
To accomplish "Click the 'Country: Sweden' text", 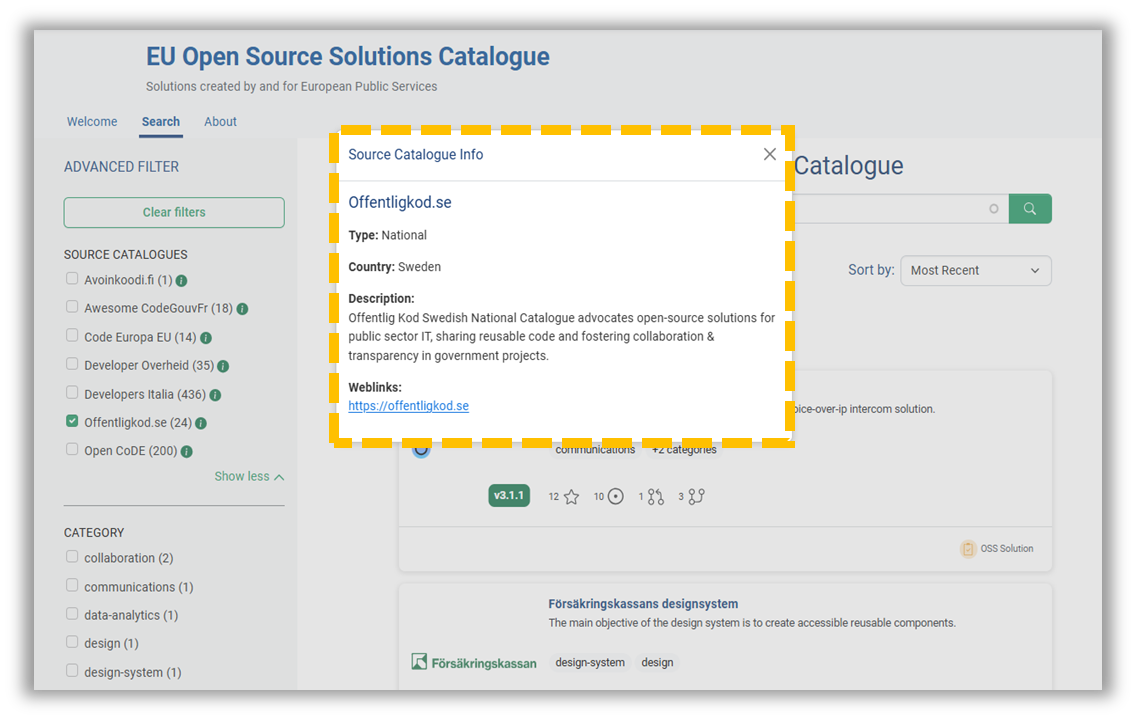I will point(395,267).
